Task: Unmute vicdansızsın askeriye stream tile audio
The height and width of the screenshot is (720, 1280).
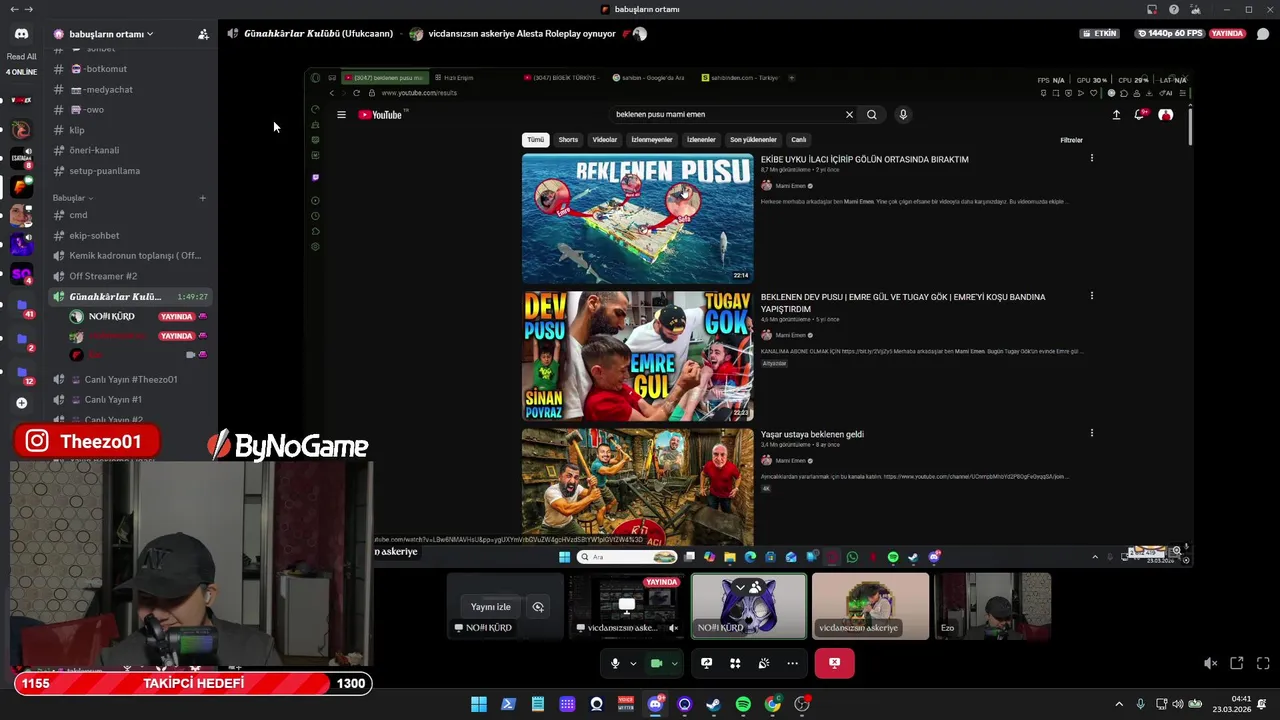Action: pos(673,628)
